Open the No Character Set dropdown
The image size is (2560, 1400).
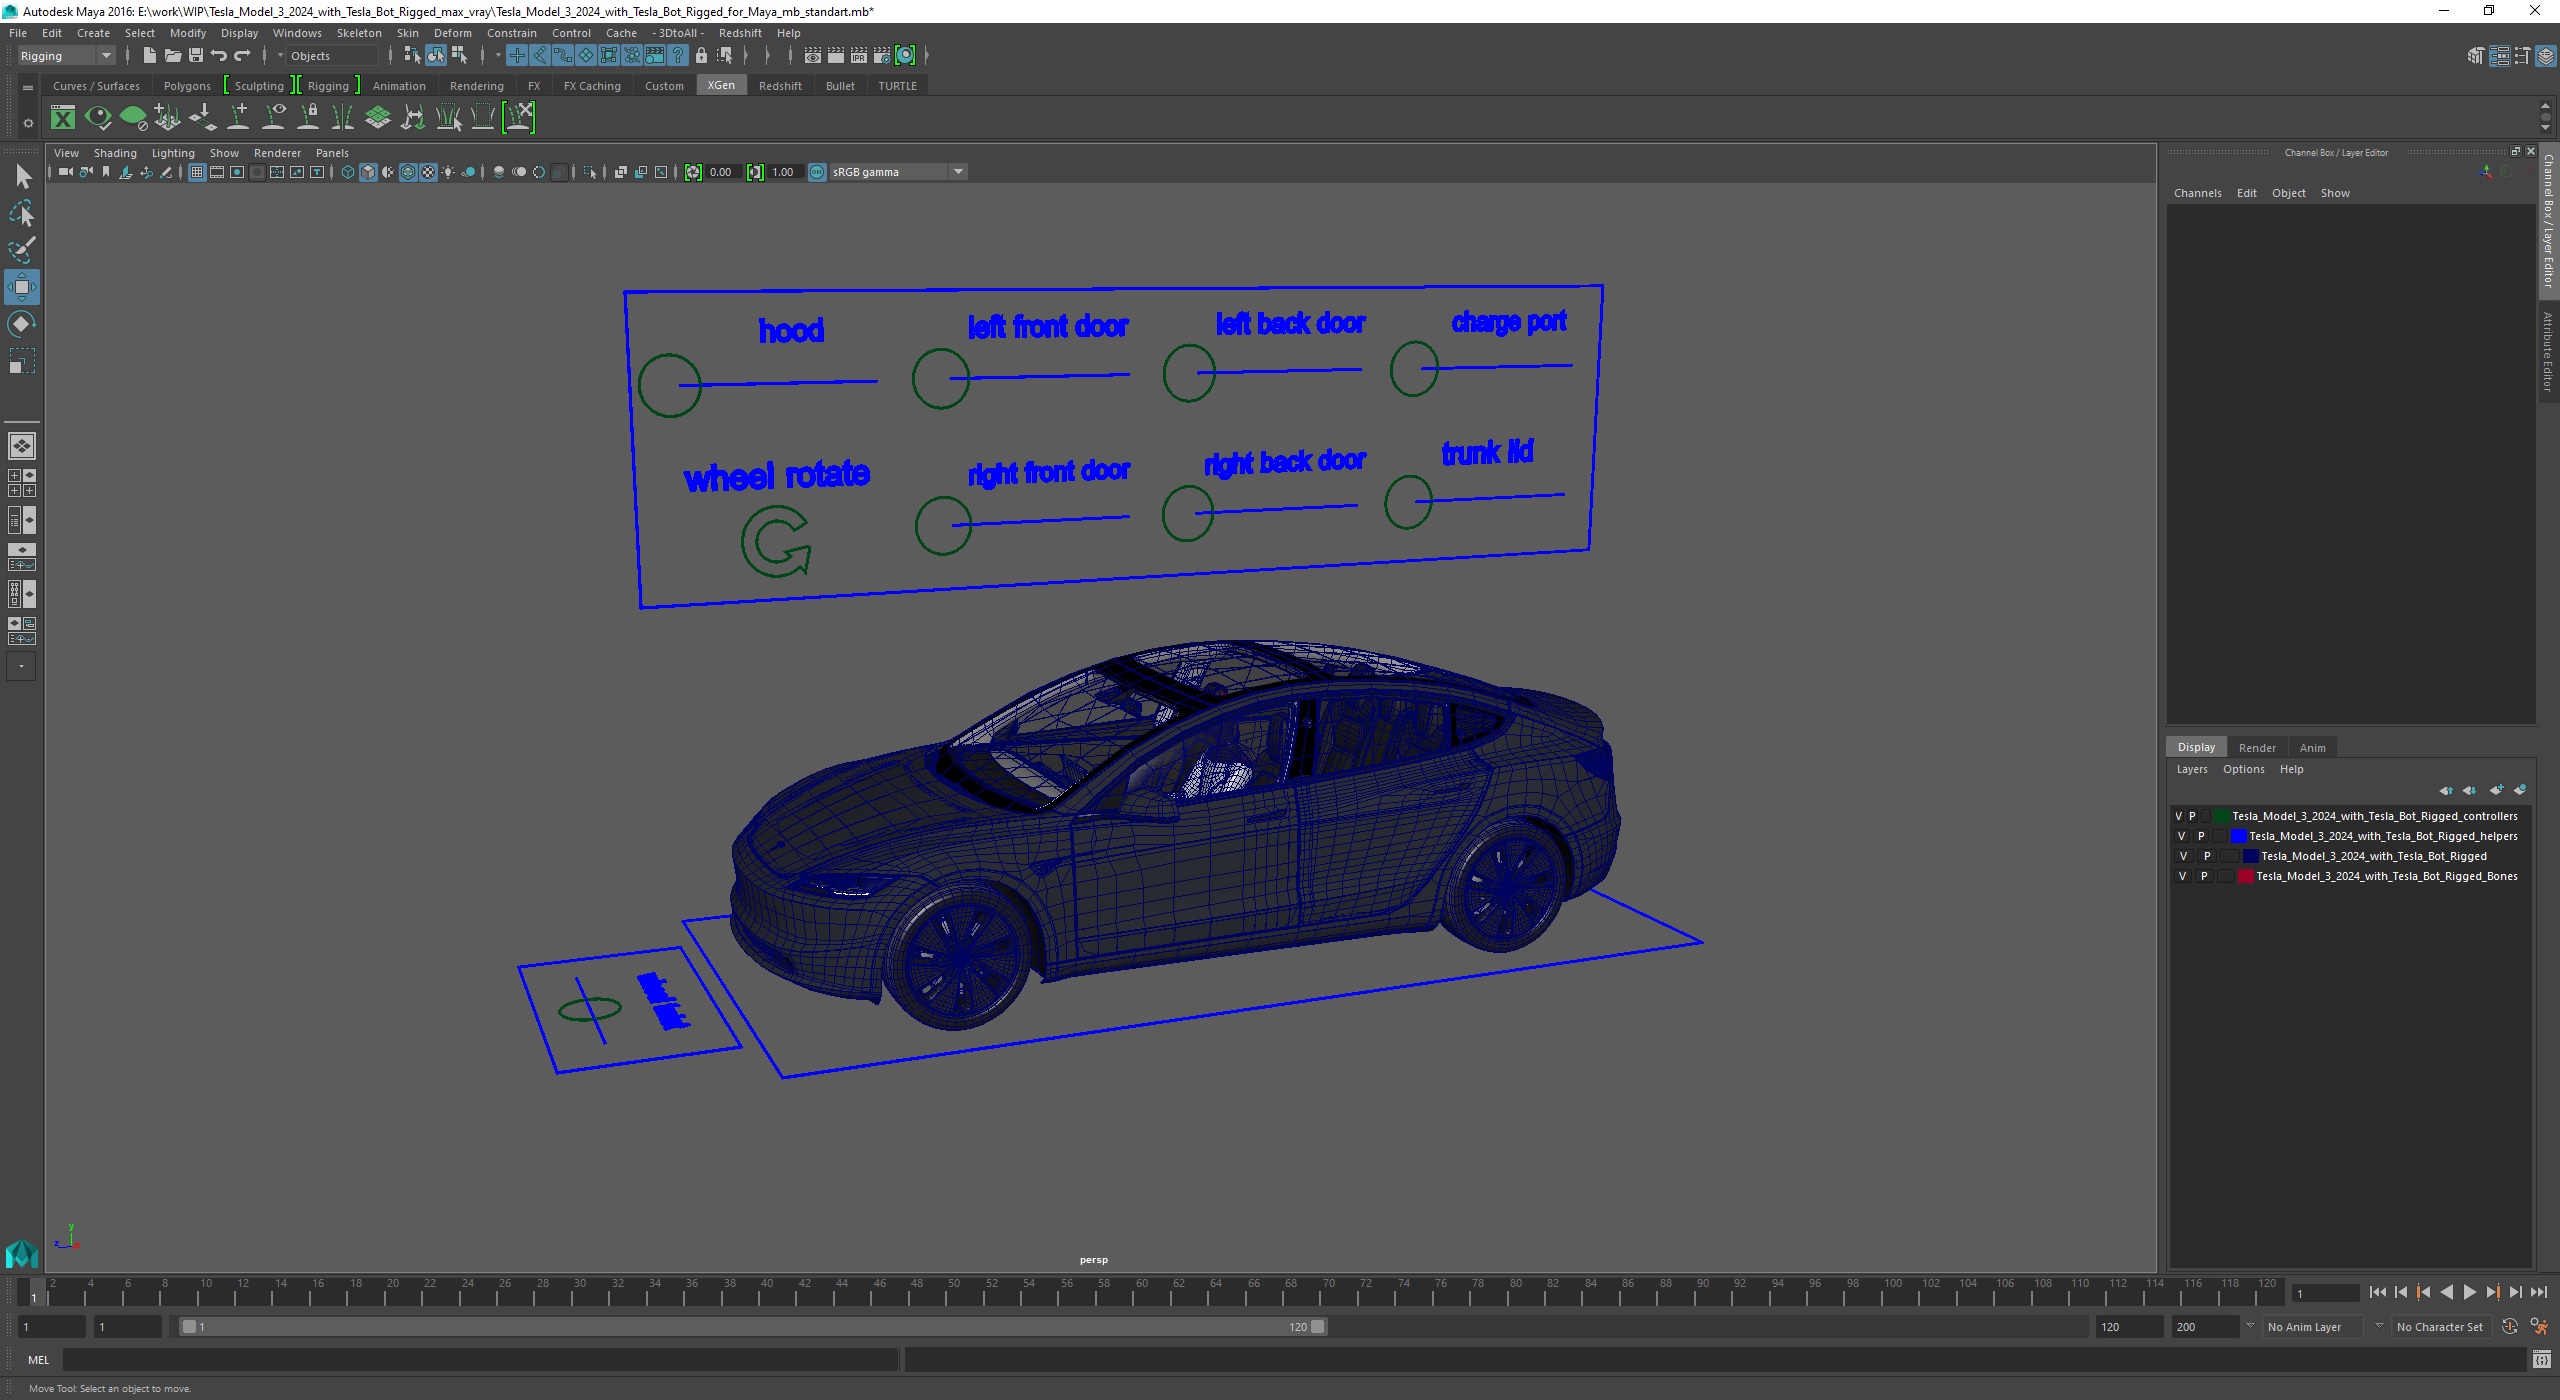coord(2440,1327)
